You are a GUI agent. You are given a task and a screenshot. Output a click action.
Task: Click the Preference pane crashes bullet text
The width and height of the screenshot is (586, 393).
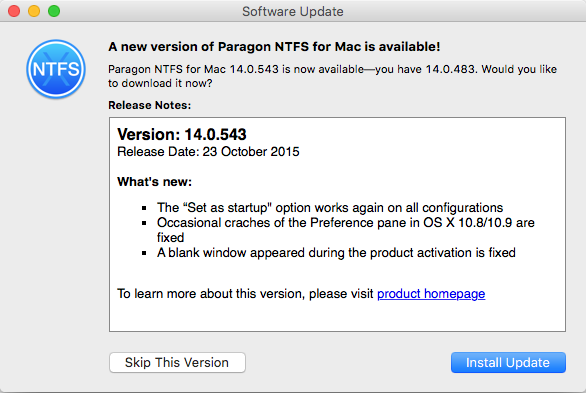tap(346, 230)
